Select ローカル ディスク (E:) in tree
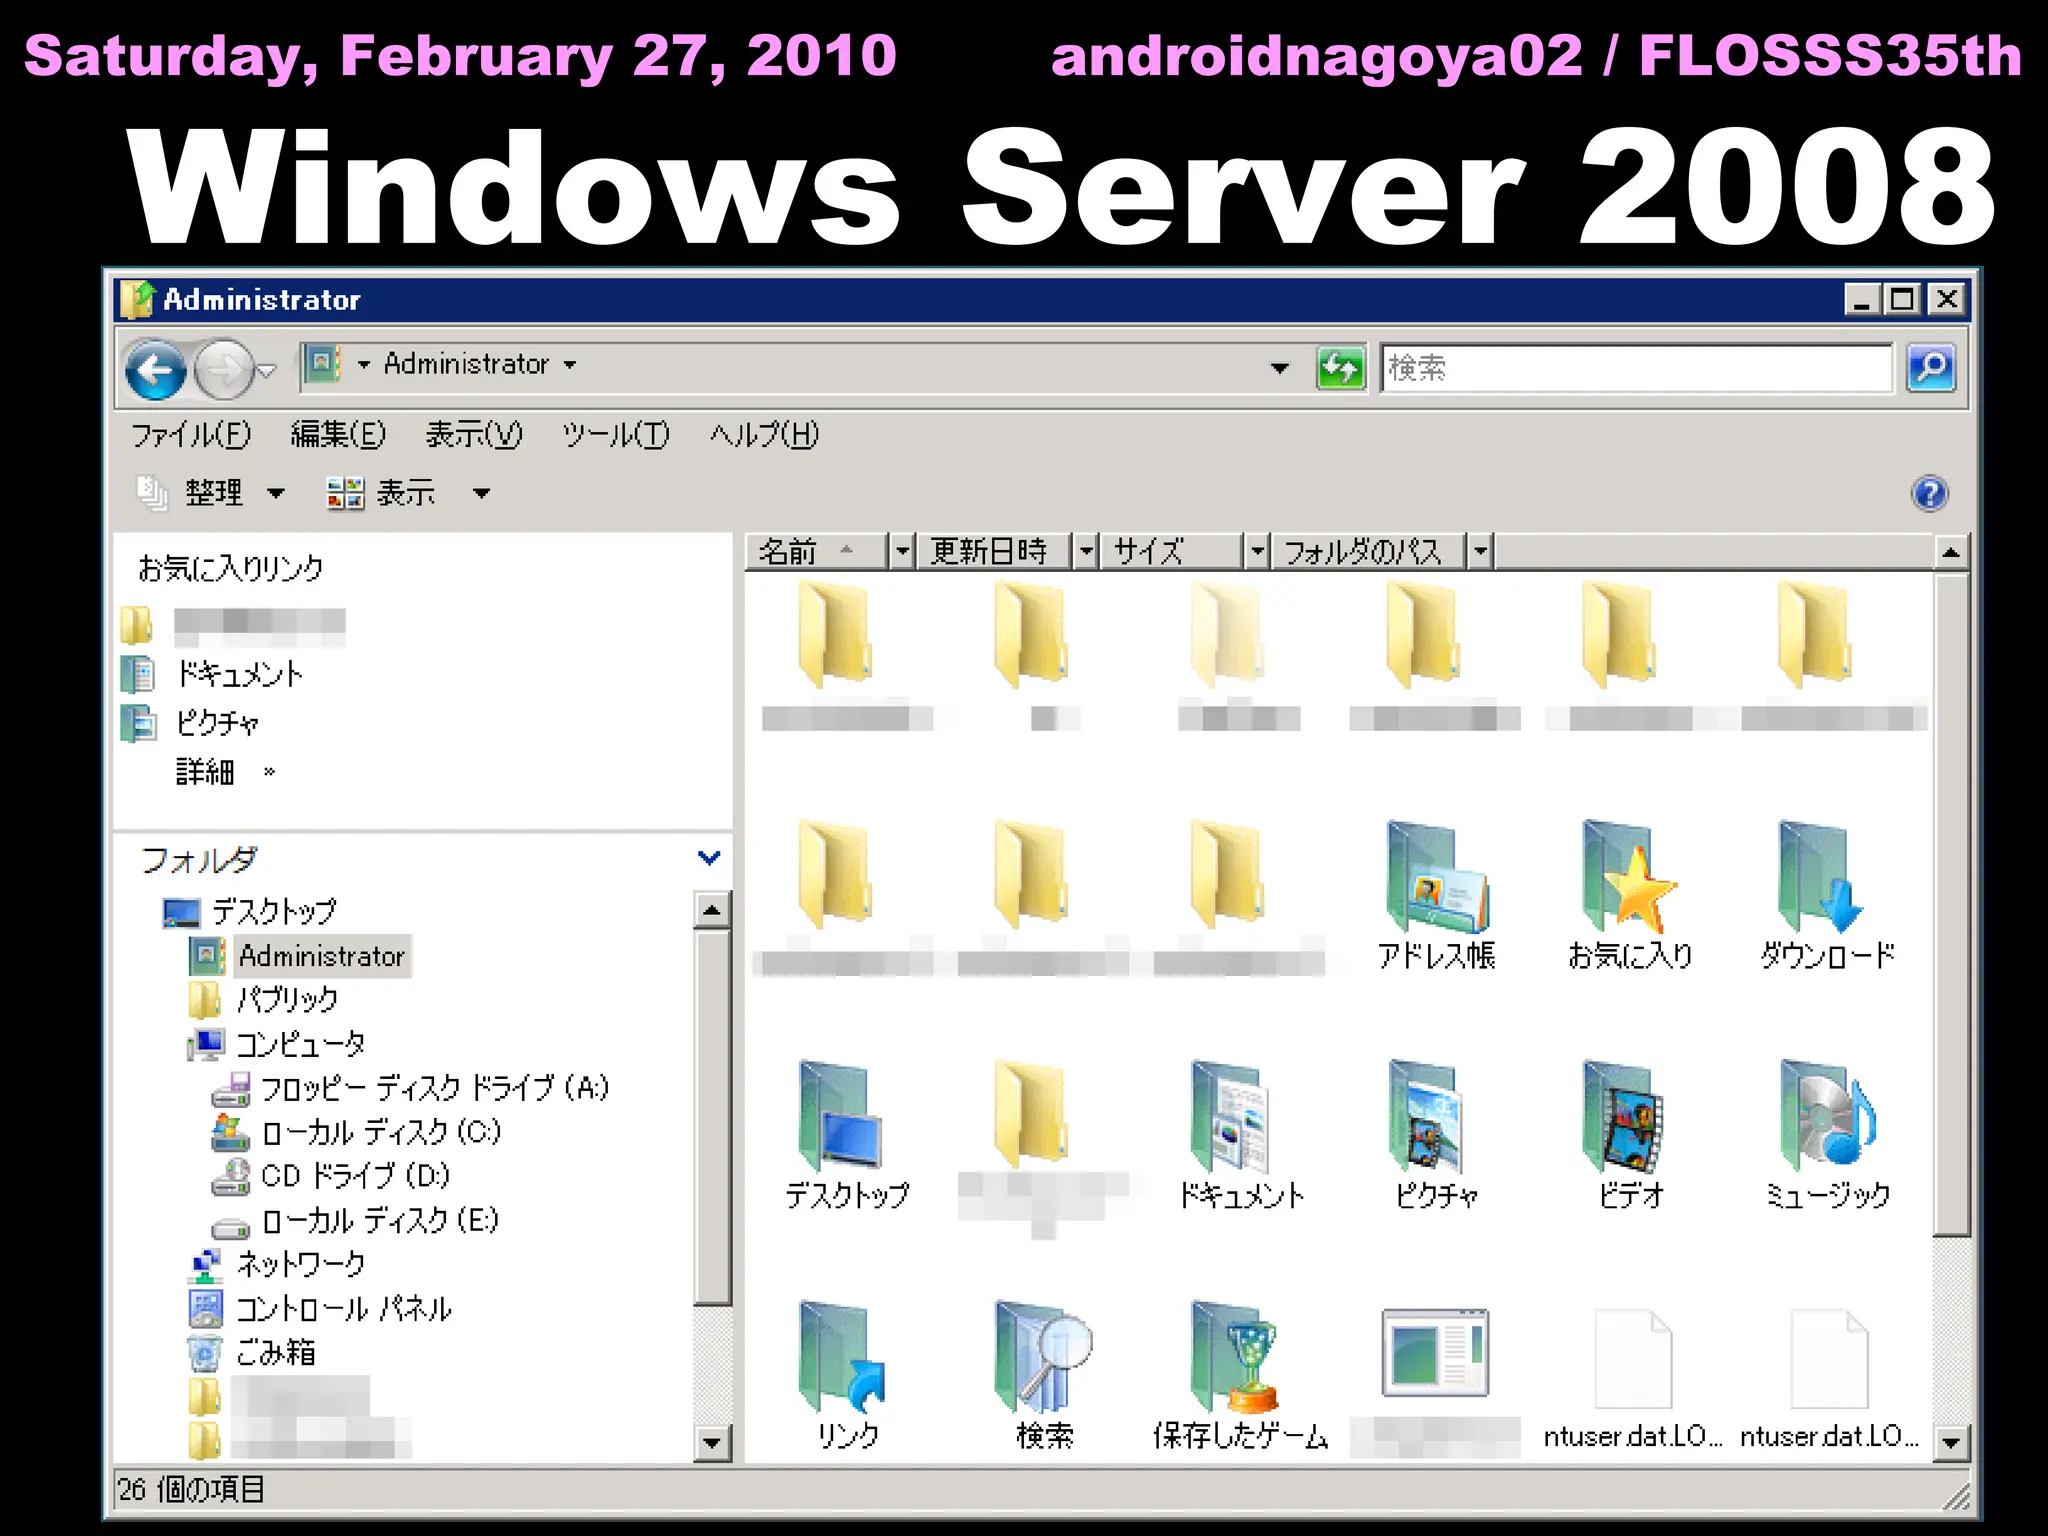Screen dimensions: 2048x1536 point(355,1220)
